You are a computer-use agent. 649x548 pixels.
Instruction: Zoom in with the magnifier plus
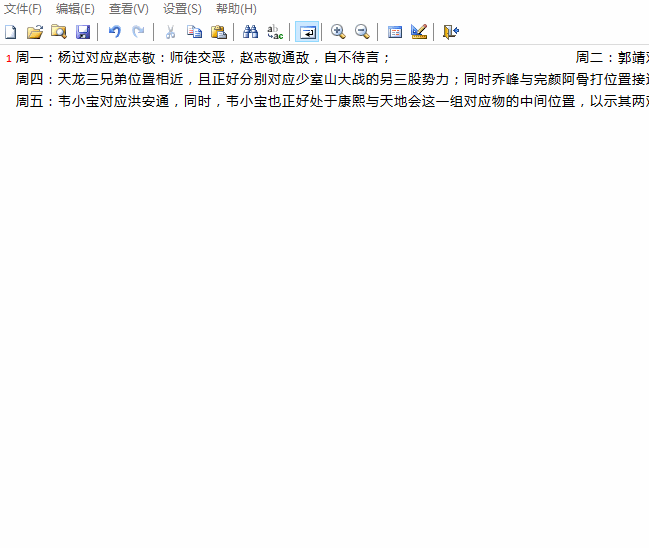(338, 32)
